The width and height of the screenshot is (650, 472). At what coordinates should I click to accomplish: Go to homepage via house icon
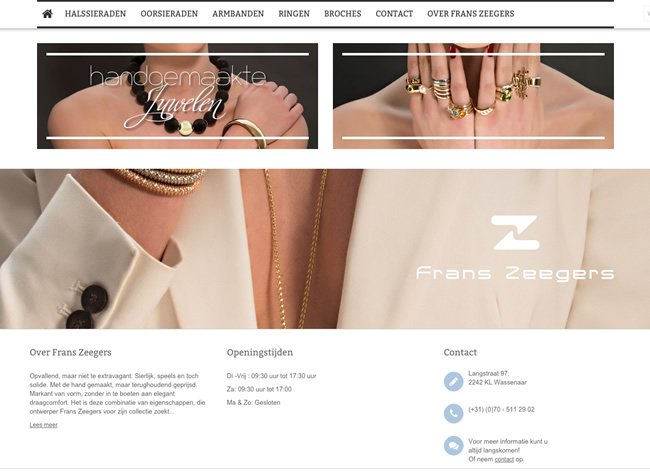pyautogui.click(x=48, y=14)
